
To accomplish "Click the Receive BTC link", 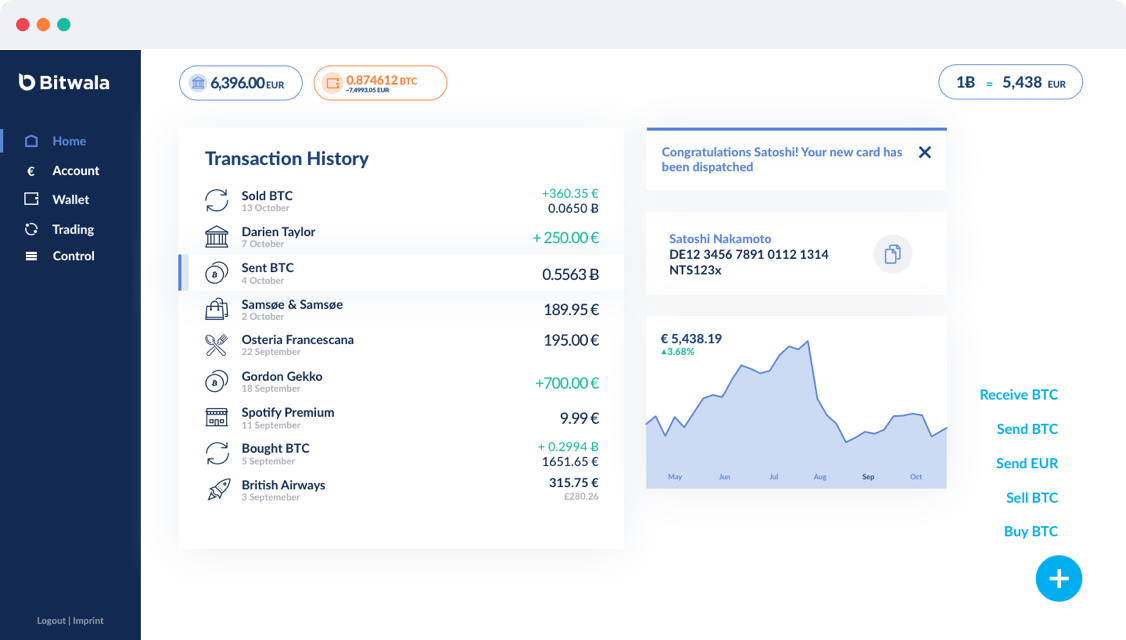I will 1018,395.
